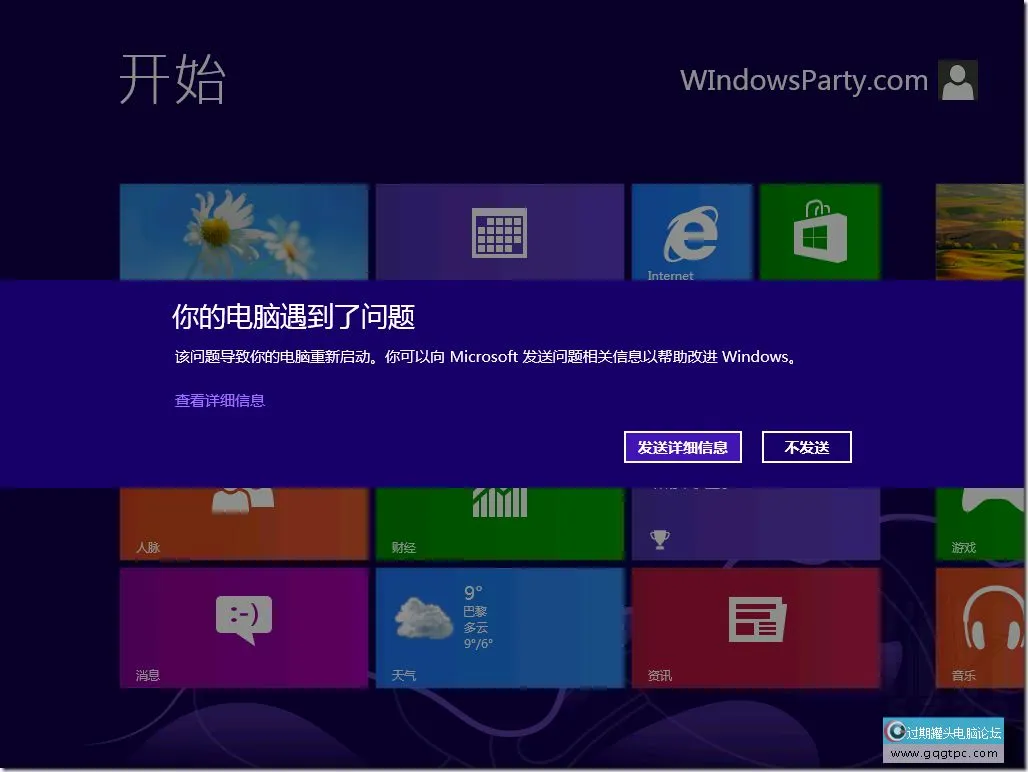Open the 人脉 People tile
This screenshot has height=772, width=1028.
pyautogui.click(x=243, y=523)
